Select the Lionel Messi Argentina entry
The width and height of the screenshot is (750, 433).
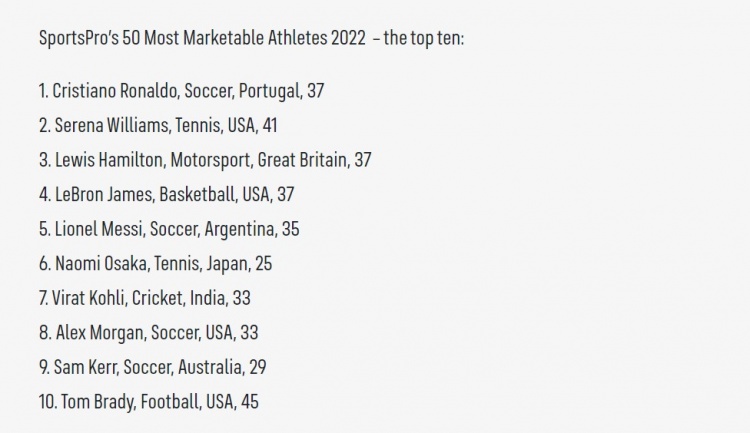point(169,229)
